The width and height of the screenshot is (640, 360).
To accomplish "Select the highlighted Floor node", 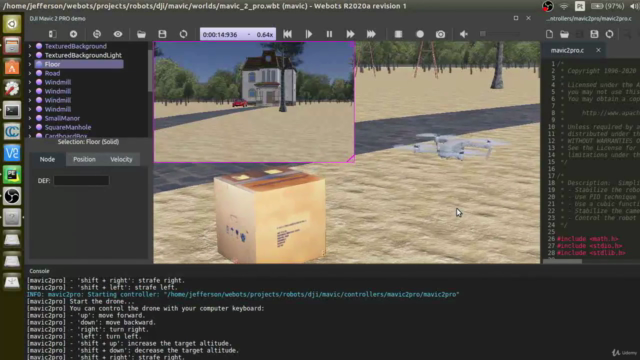I will click(x=79, y=64).
